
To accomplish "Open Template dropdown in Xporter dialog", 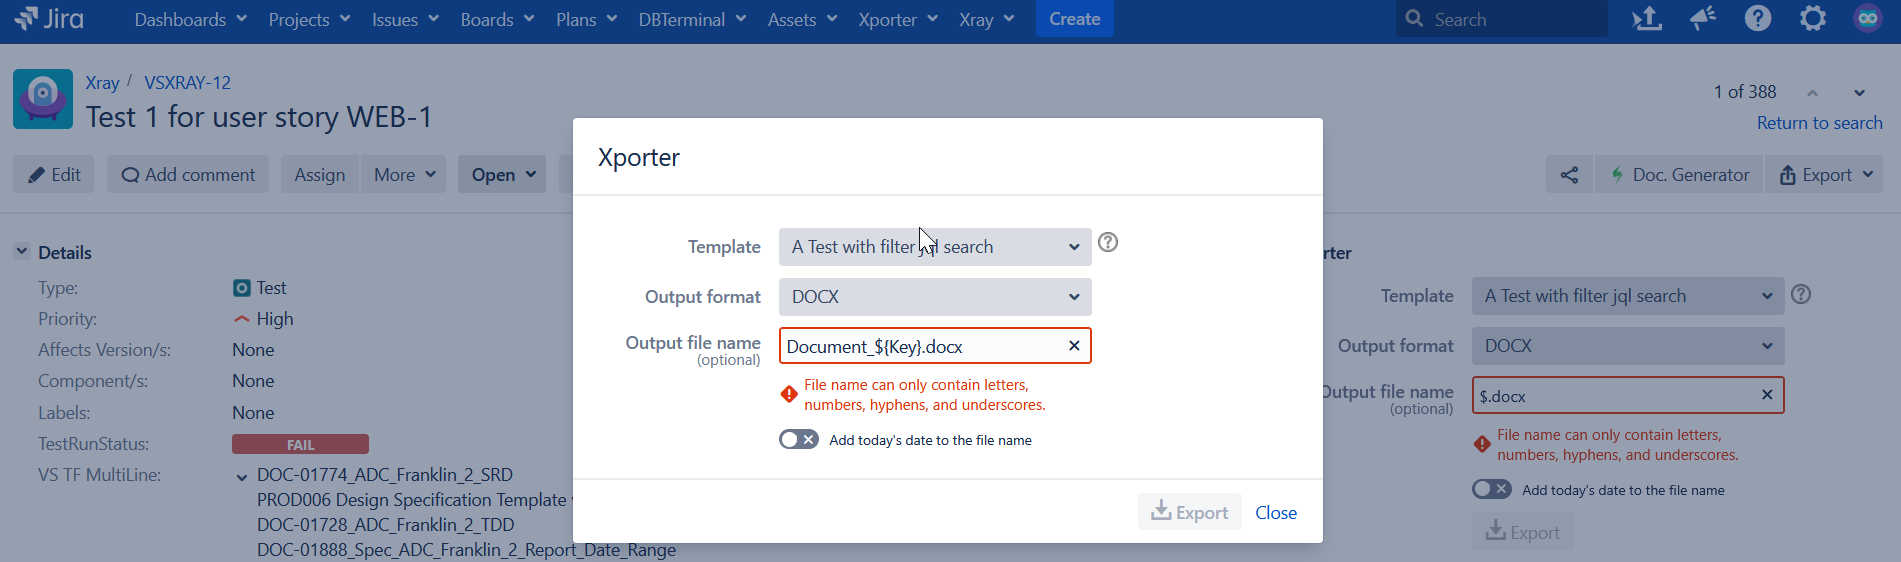I will pyautogui.click(x=935, y=247).
